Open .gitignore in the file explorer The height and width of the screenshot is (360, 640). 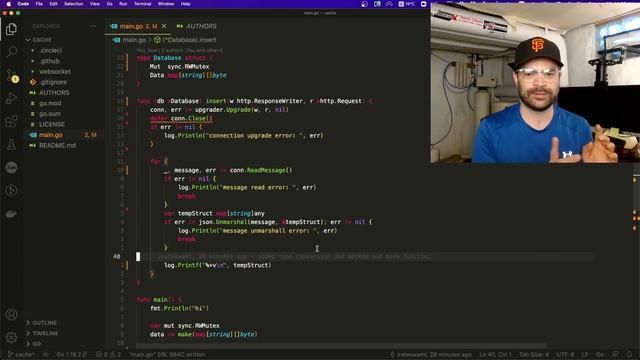[x=53, y=82]
